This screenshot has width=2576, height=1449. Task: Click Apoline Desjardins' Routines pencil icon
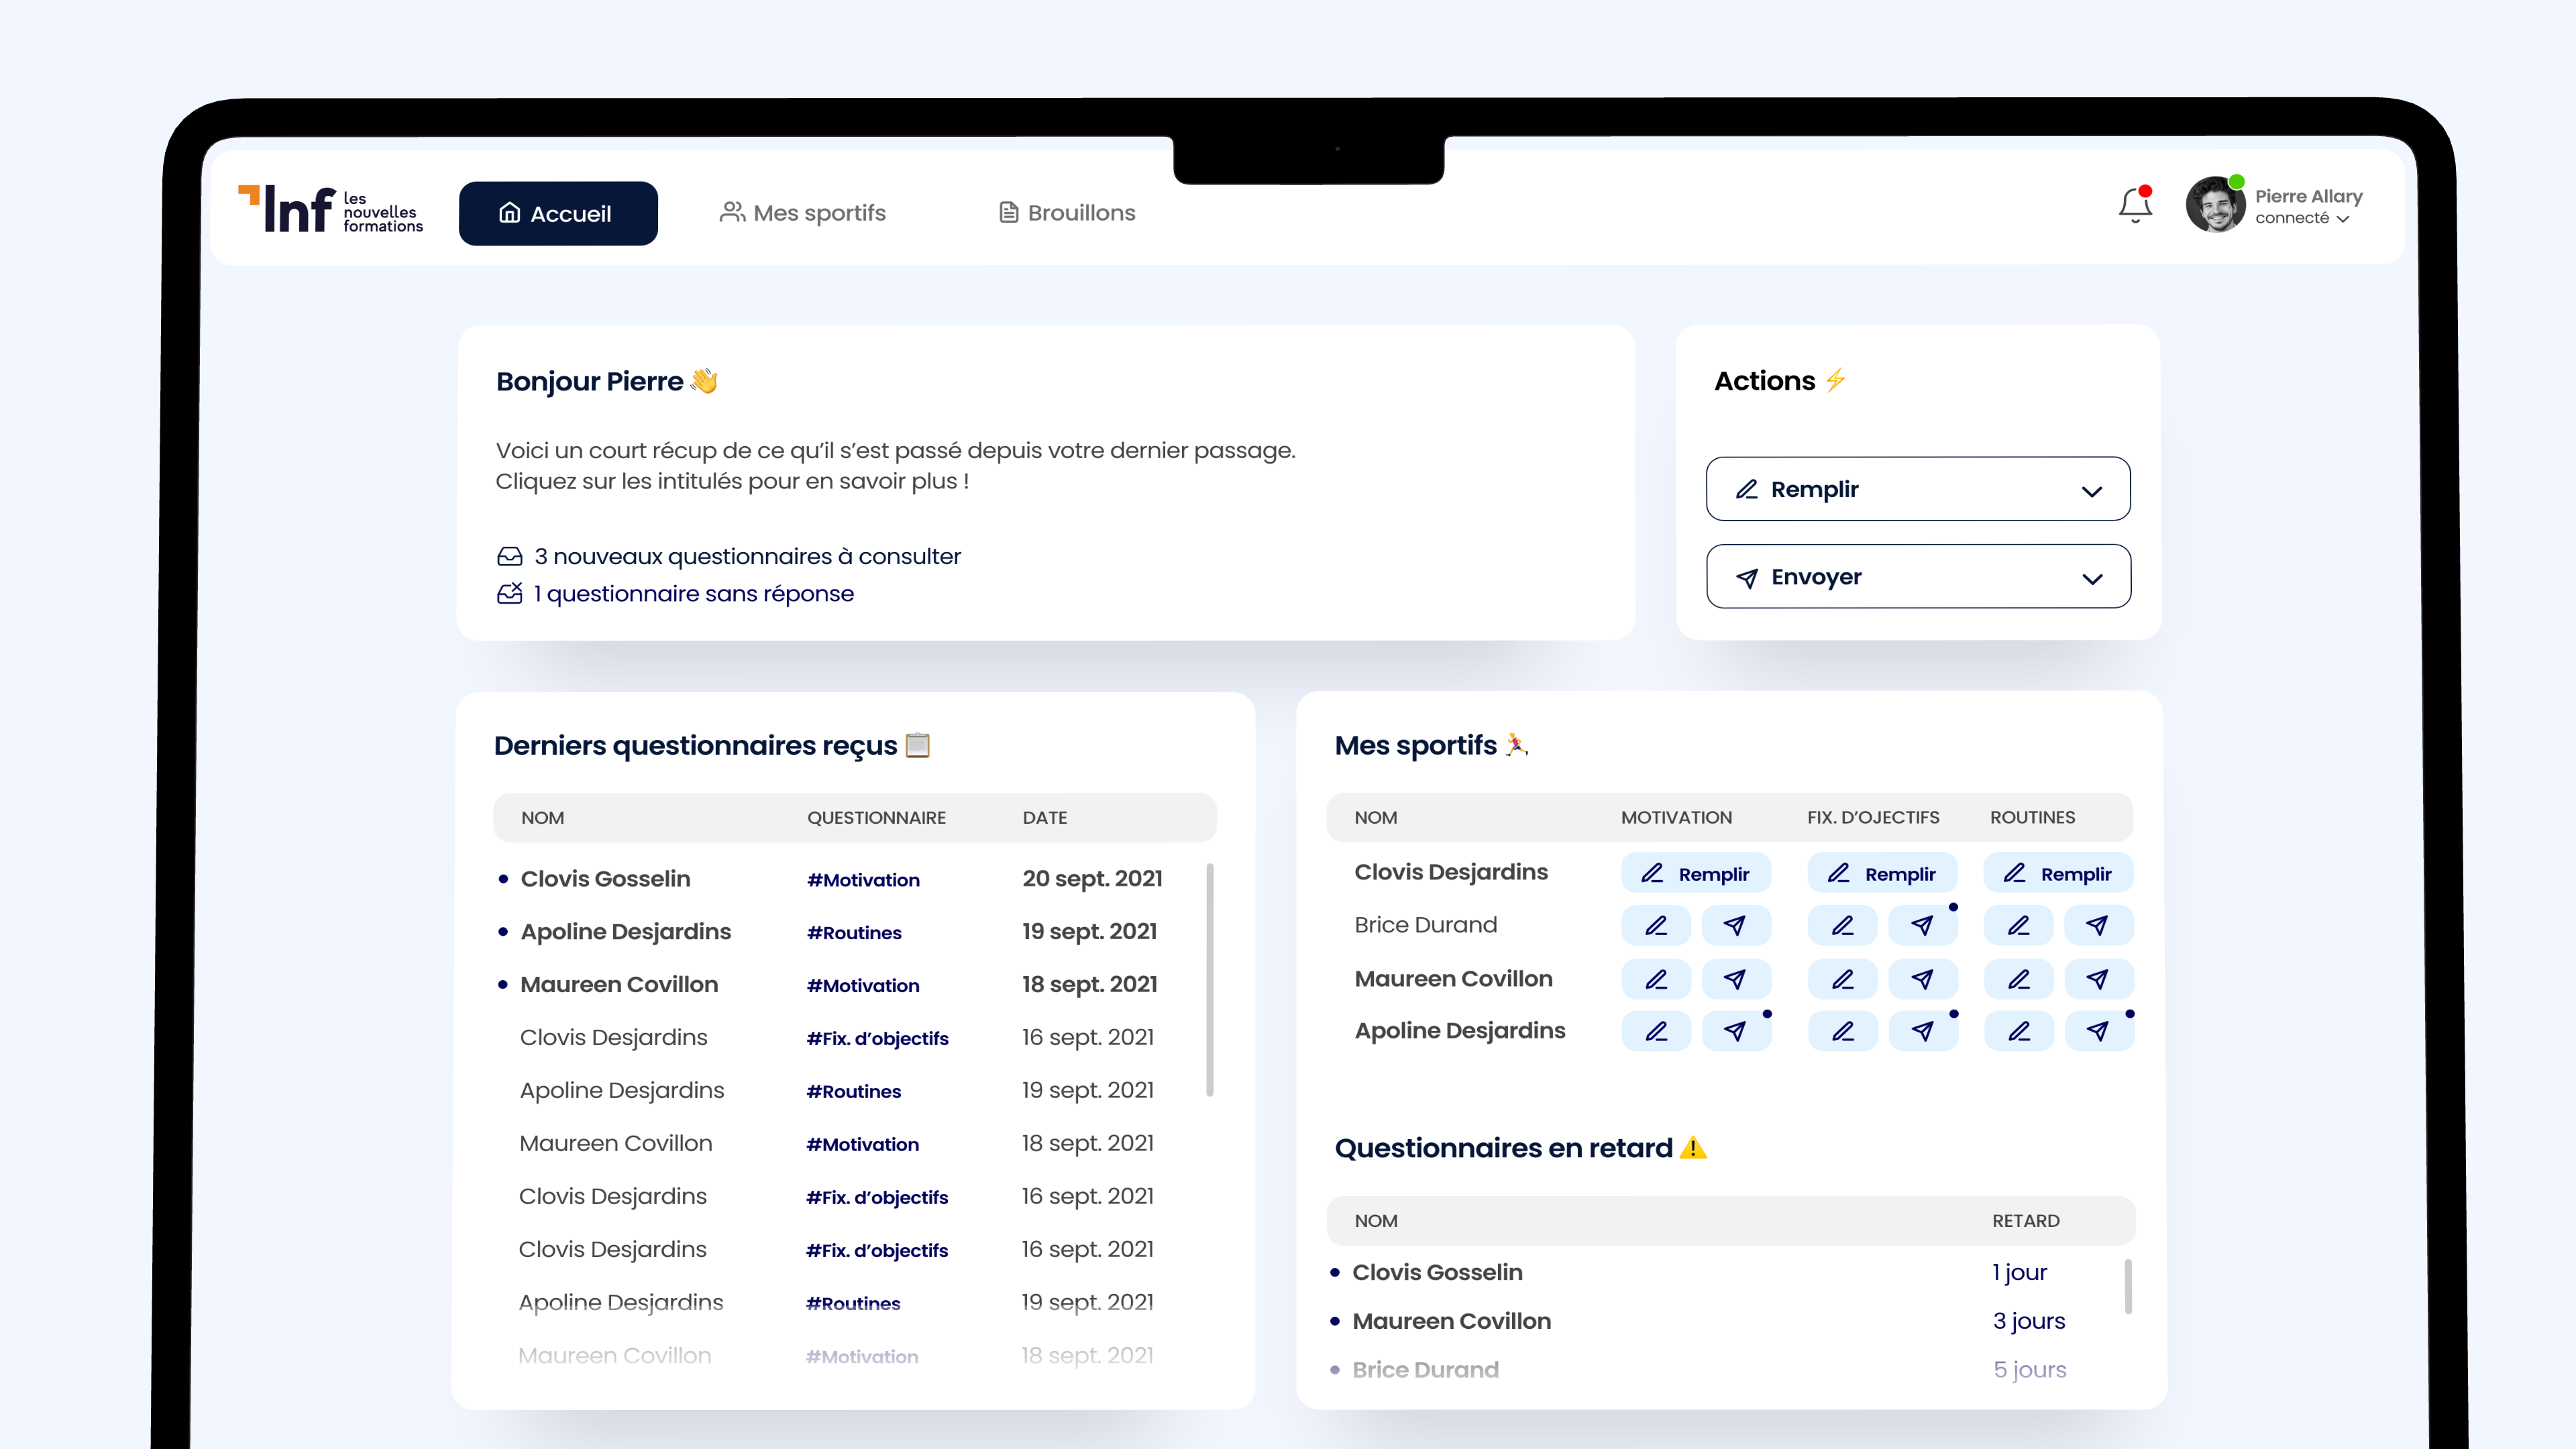click(2019, 1031)
